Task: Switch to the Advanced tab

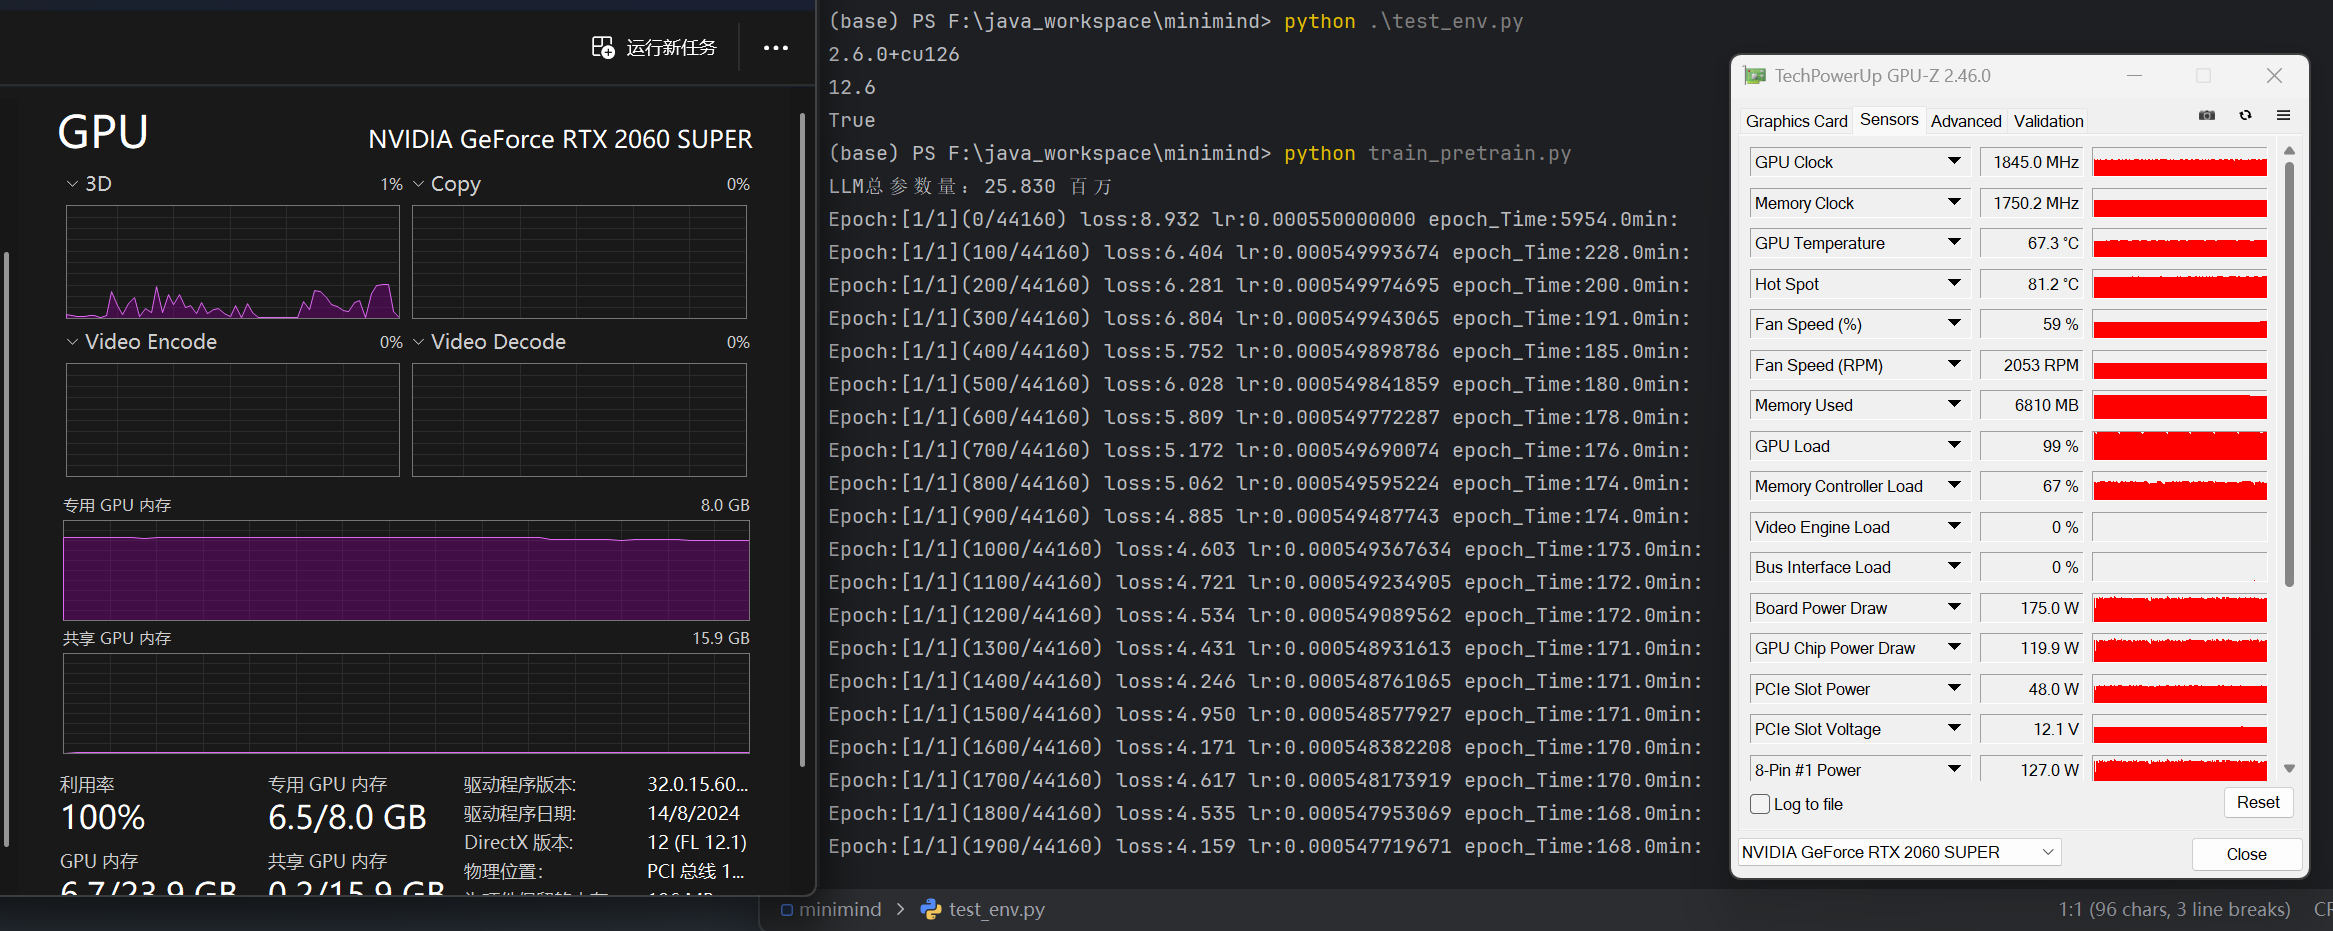Action: 1965,121
